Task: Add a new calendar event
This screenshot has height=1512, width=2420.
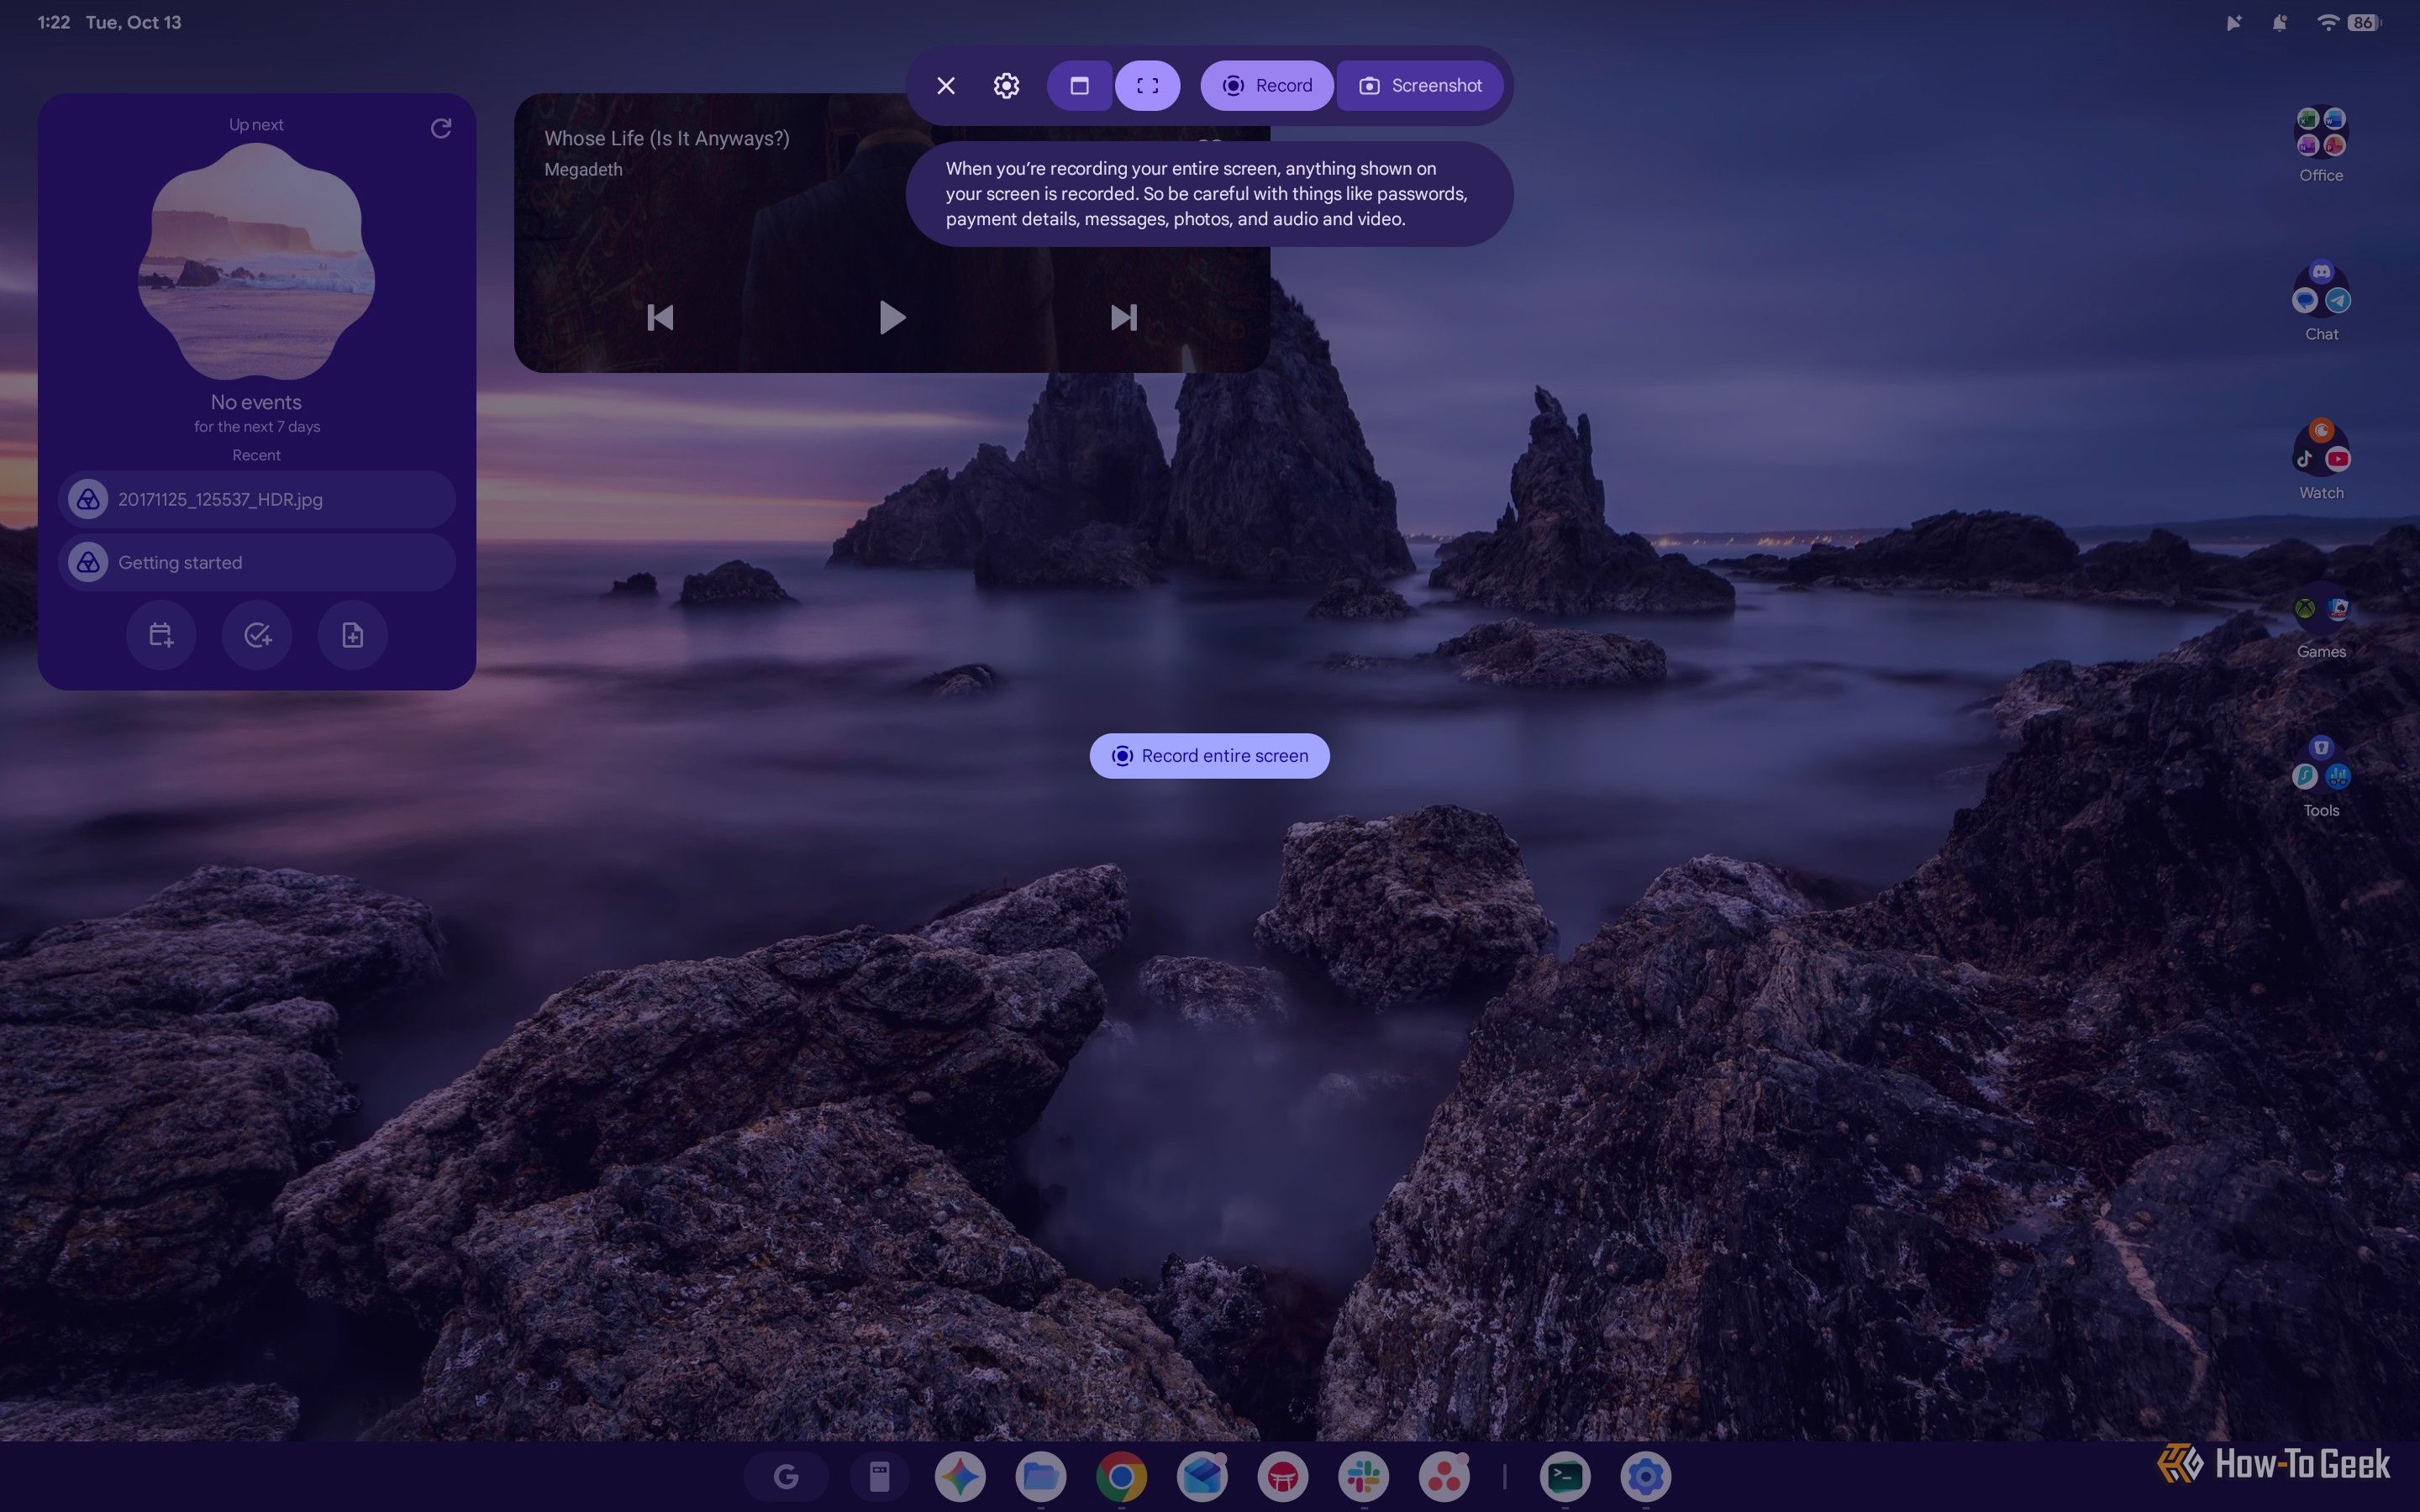Action: [161, 635]
